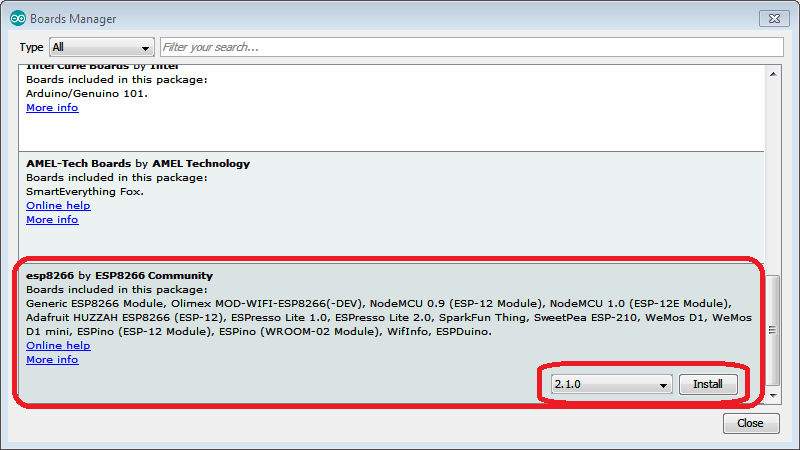Viewport: 800px width, 450px height.
Task: Expand the 2.1.0 version dropdown
Action: pos(611,384)
